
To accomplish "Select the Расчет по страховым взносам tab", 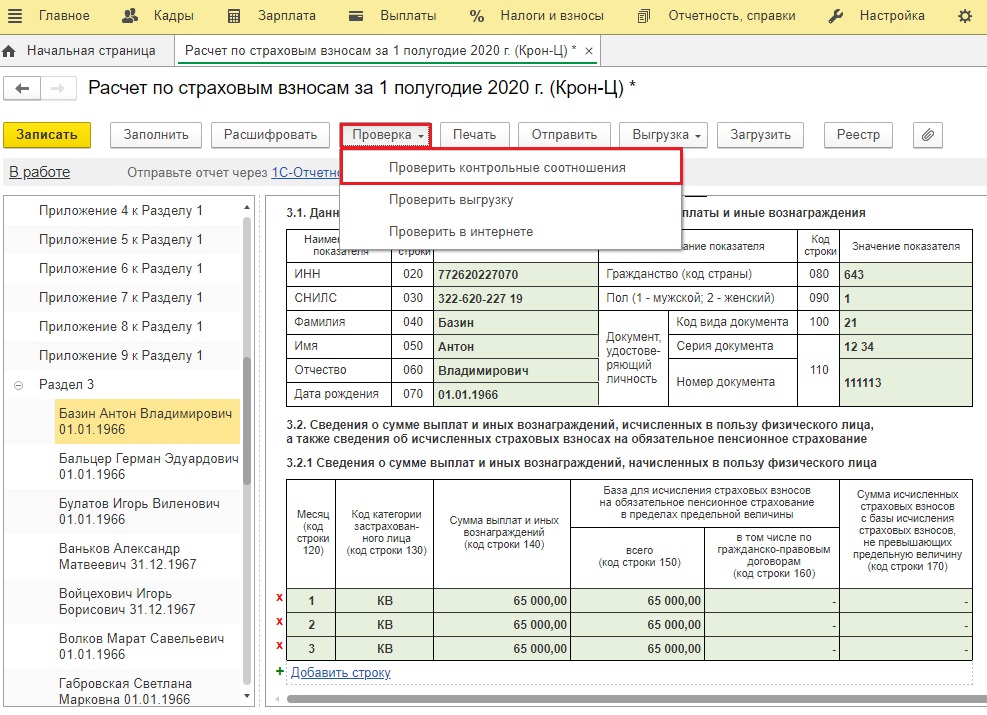I will (x=387, y=51).
